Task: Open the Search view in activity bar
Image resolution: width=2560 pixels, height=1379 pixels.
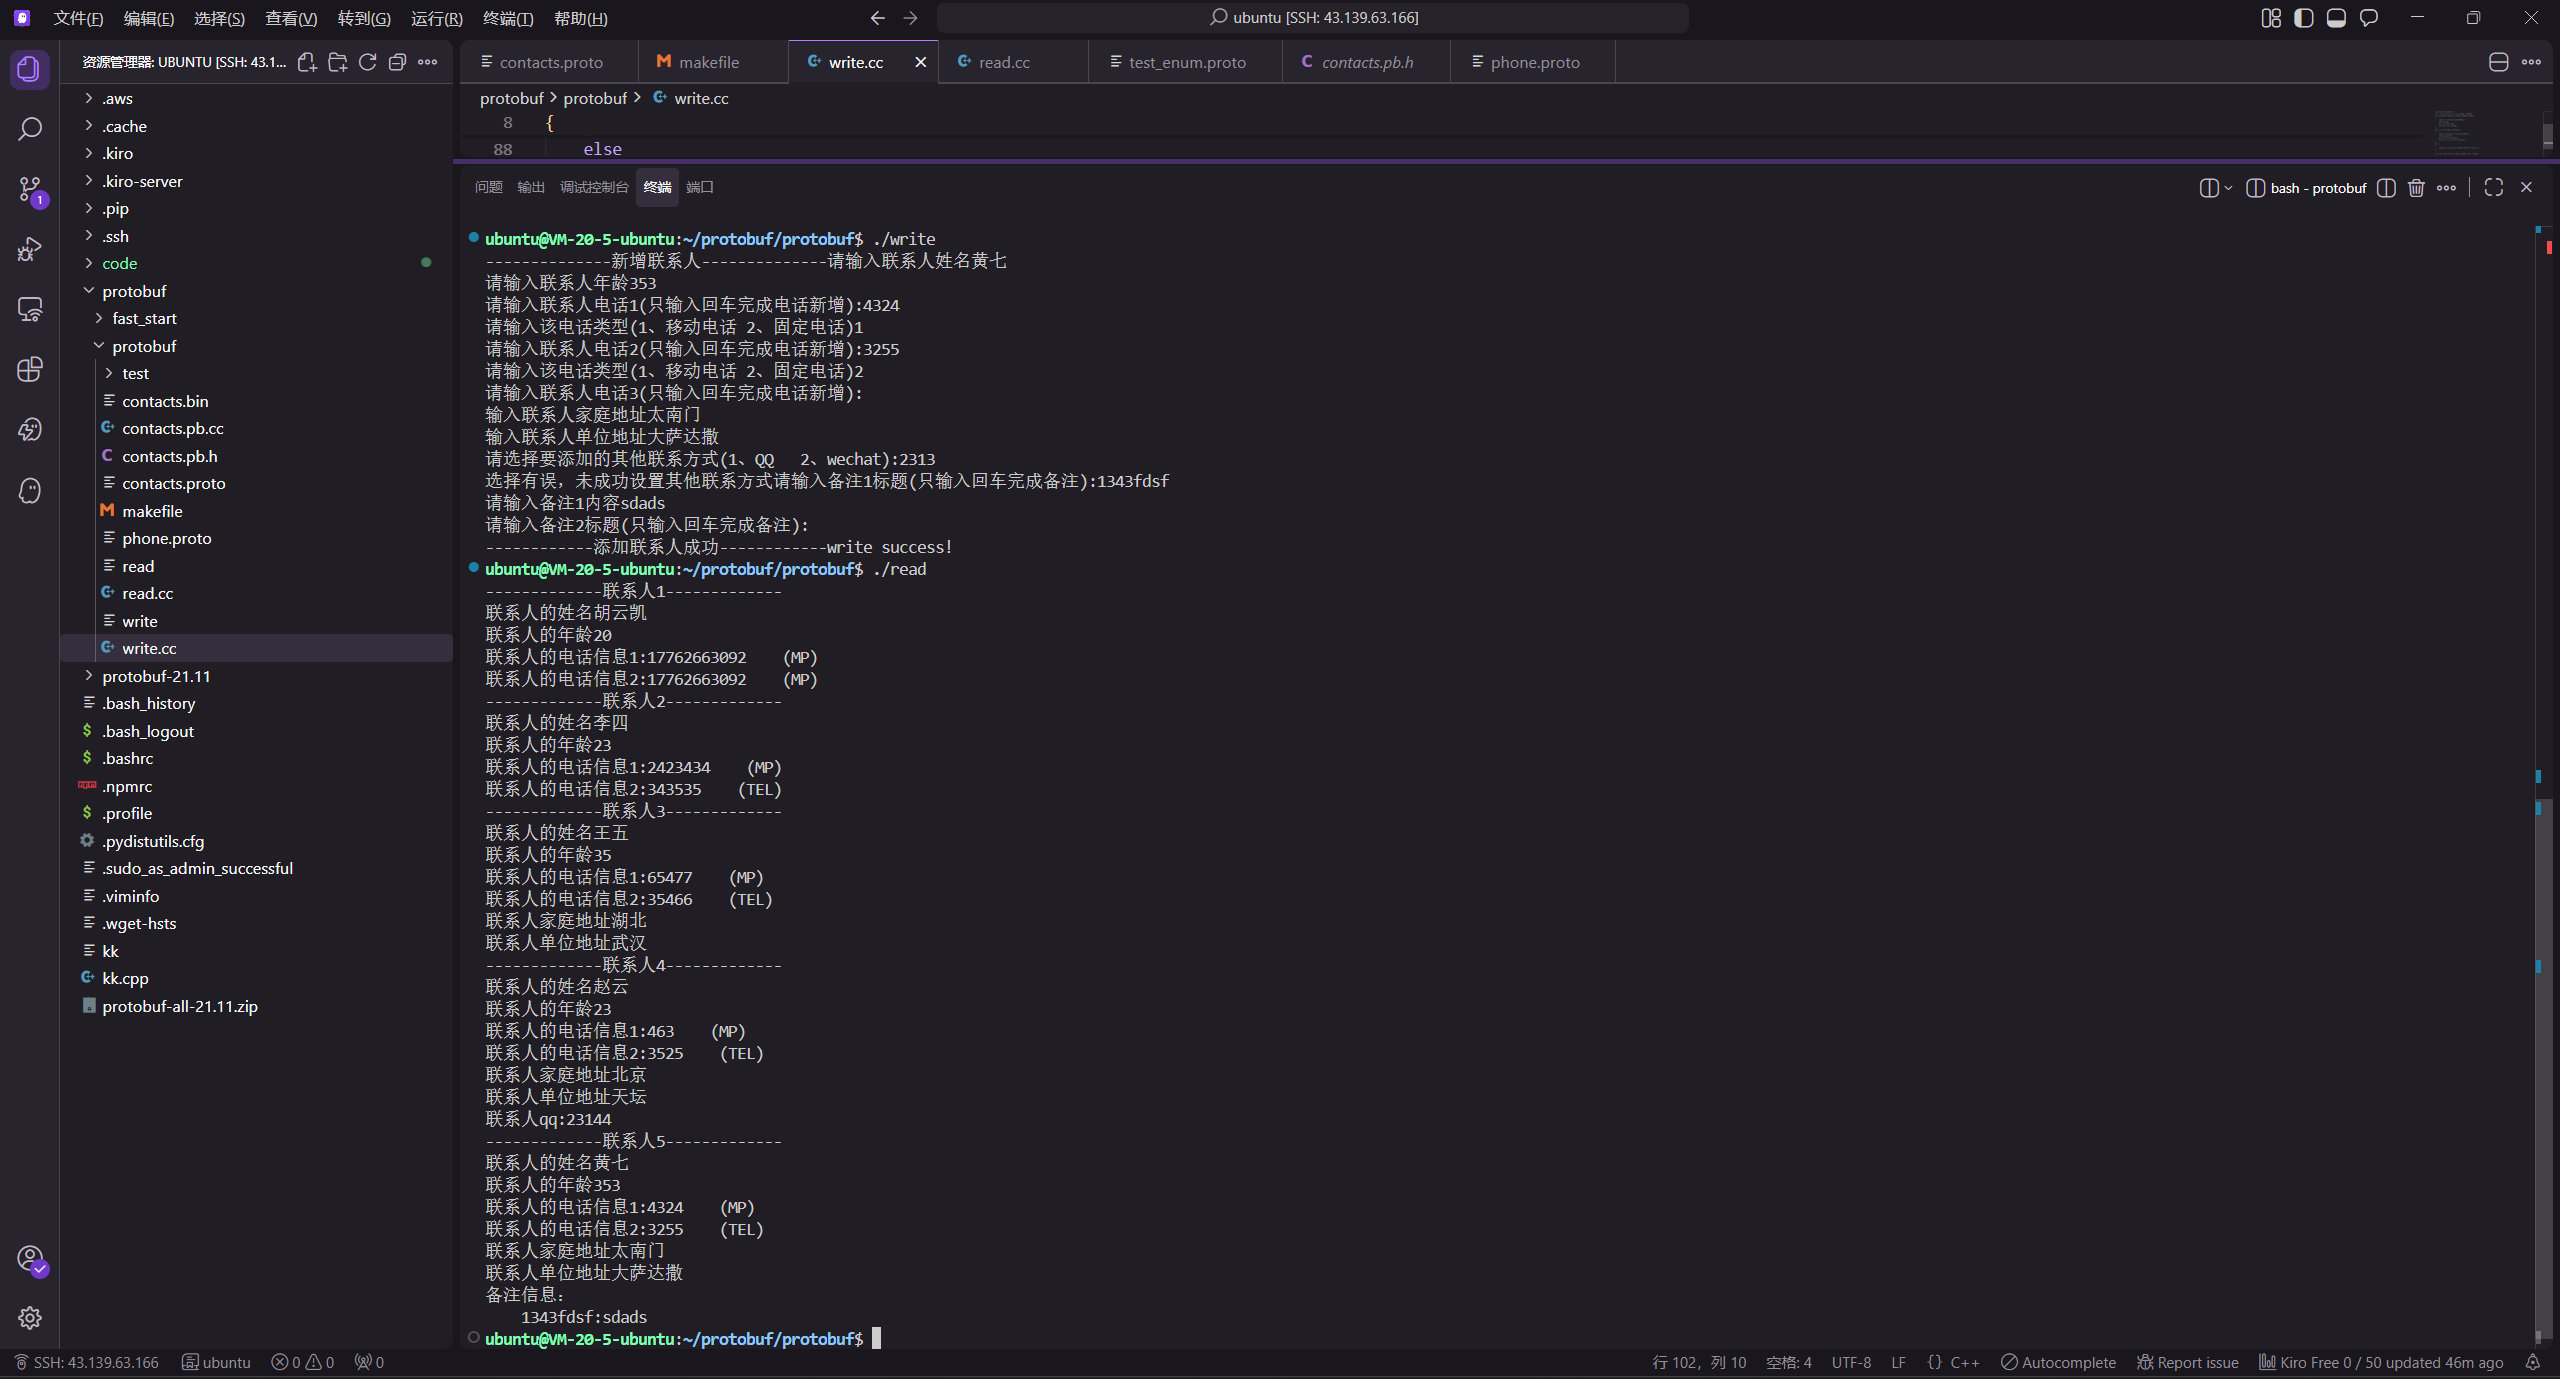Action: click(30, 129)
